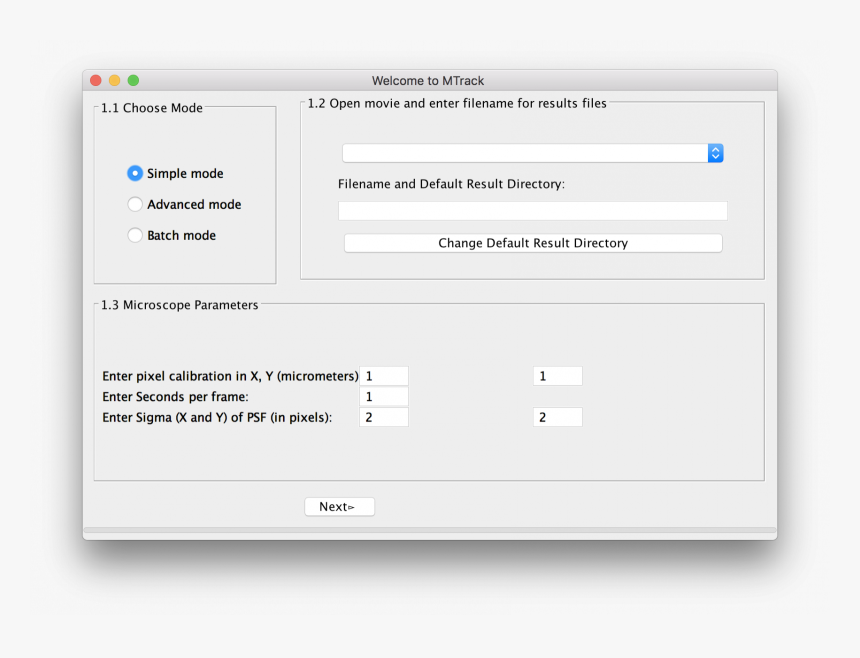Select Advanced mode

135,204
